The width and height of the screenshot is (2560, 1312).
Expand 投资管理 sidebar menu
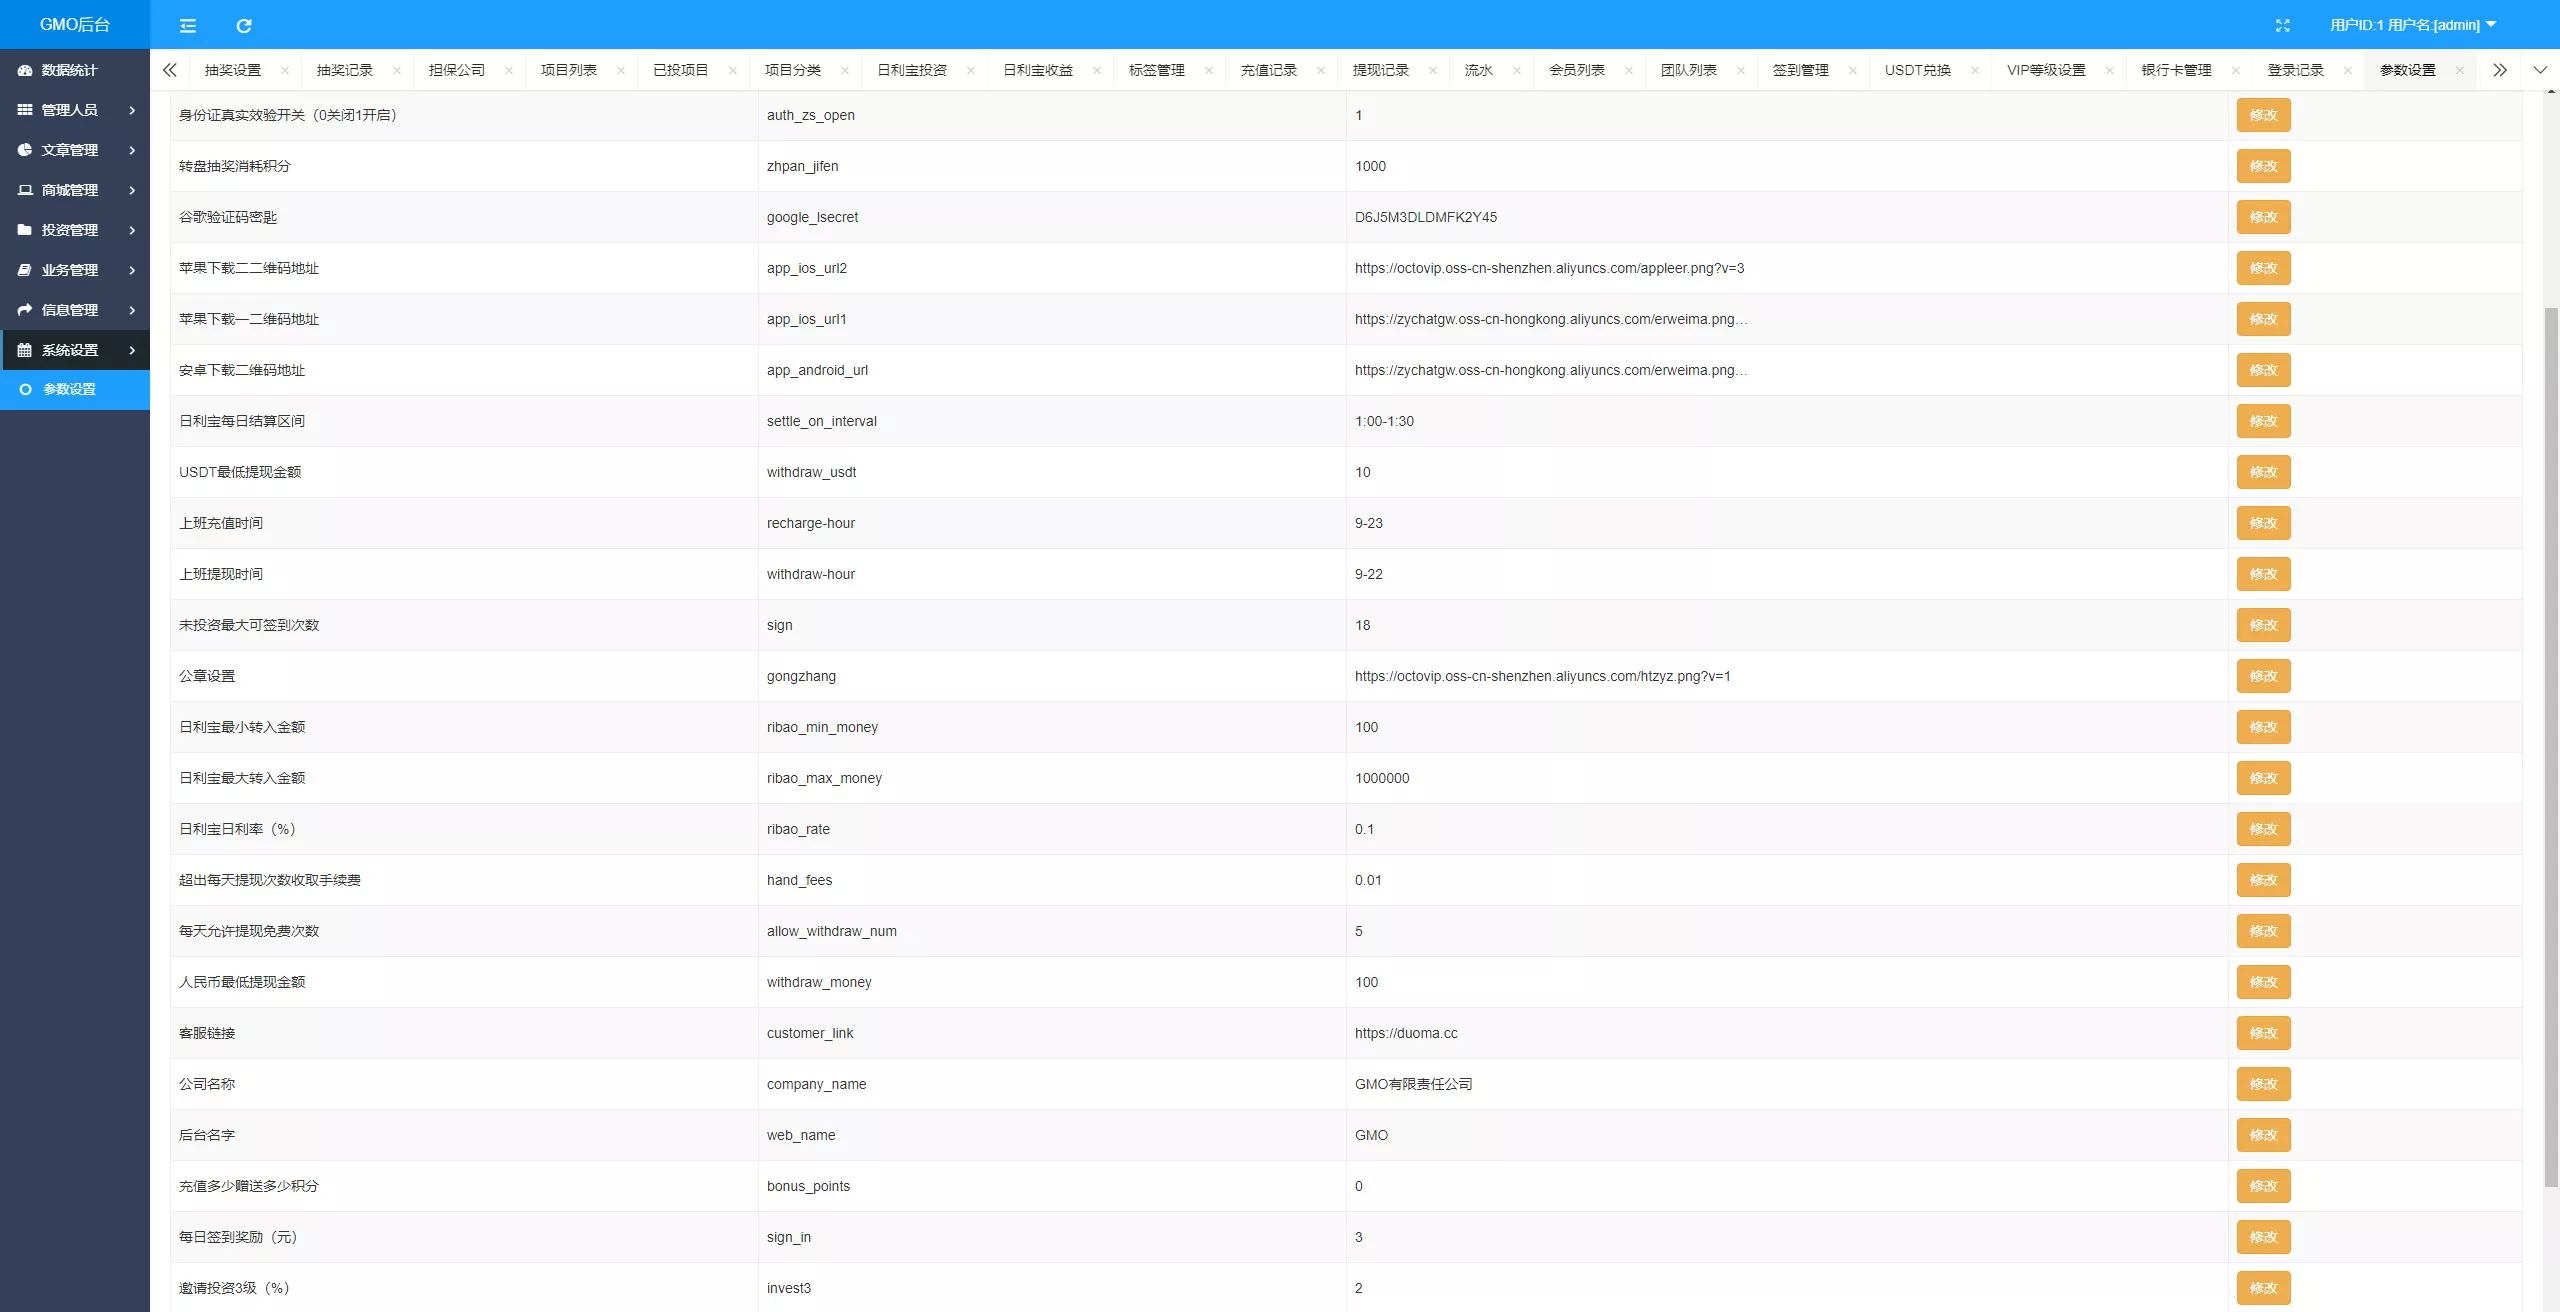pos(75,230)
